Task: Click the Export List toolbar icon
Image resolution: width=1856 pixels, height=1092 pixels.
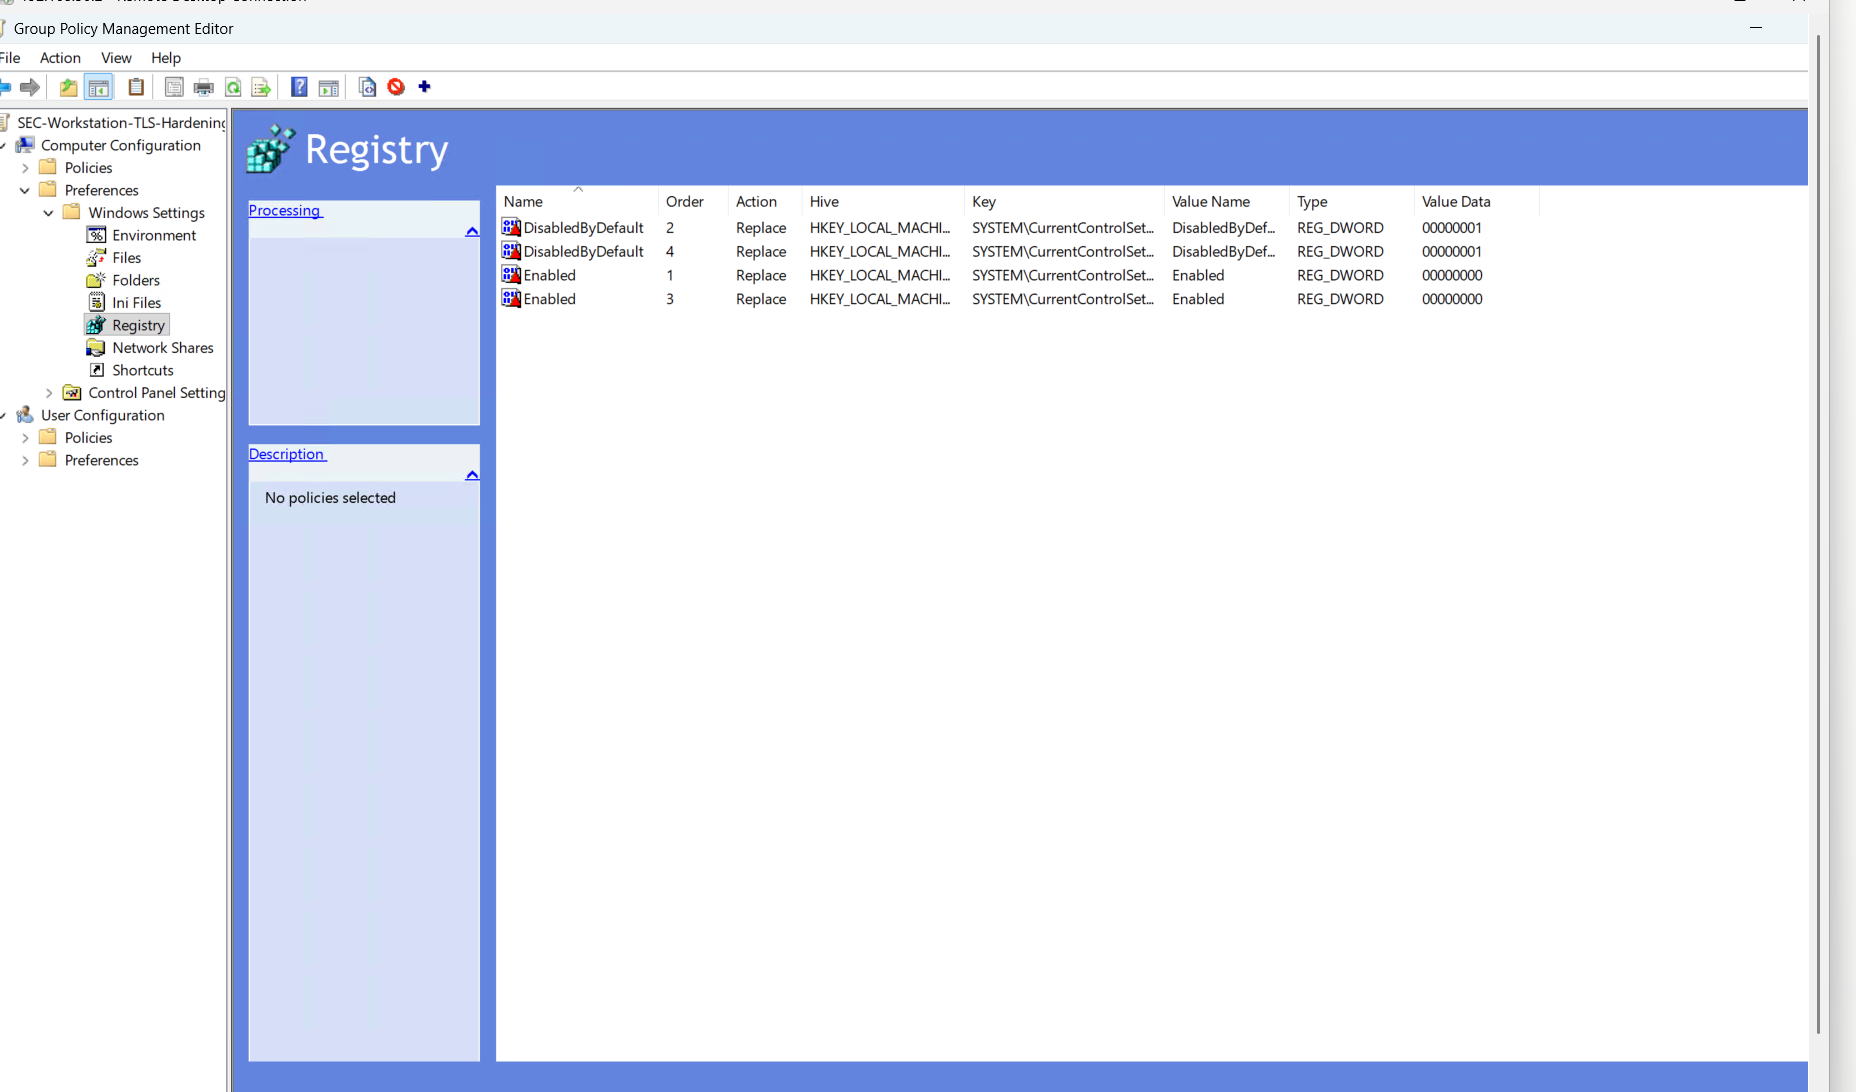Action: [261, 87]
